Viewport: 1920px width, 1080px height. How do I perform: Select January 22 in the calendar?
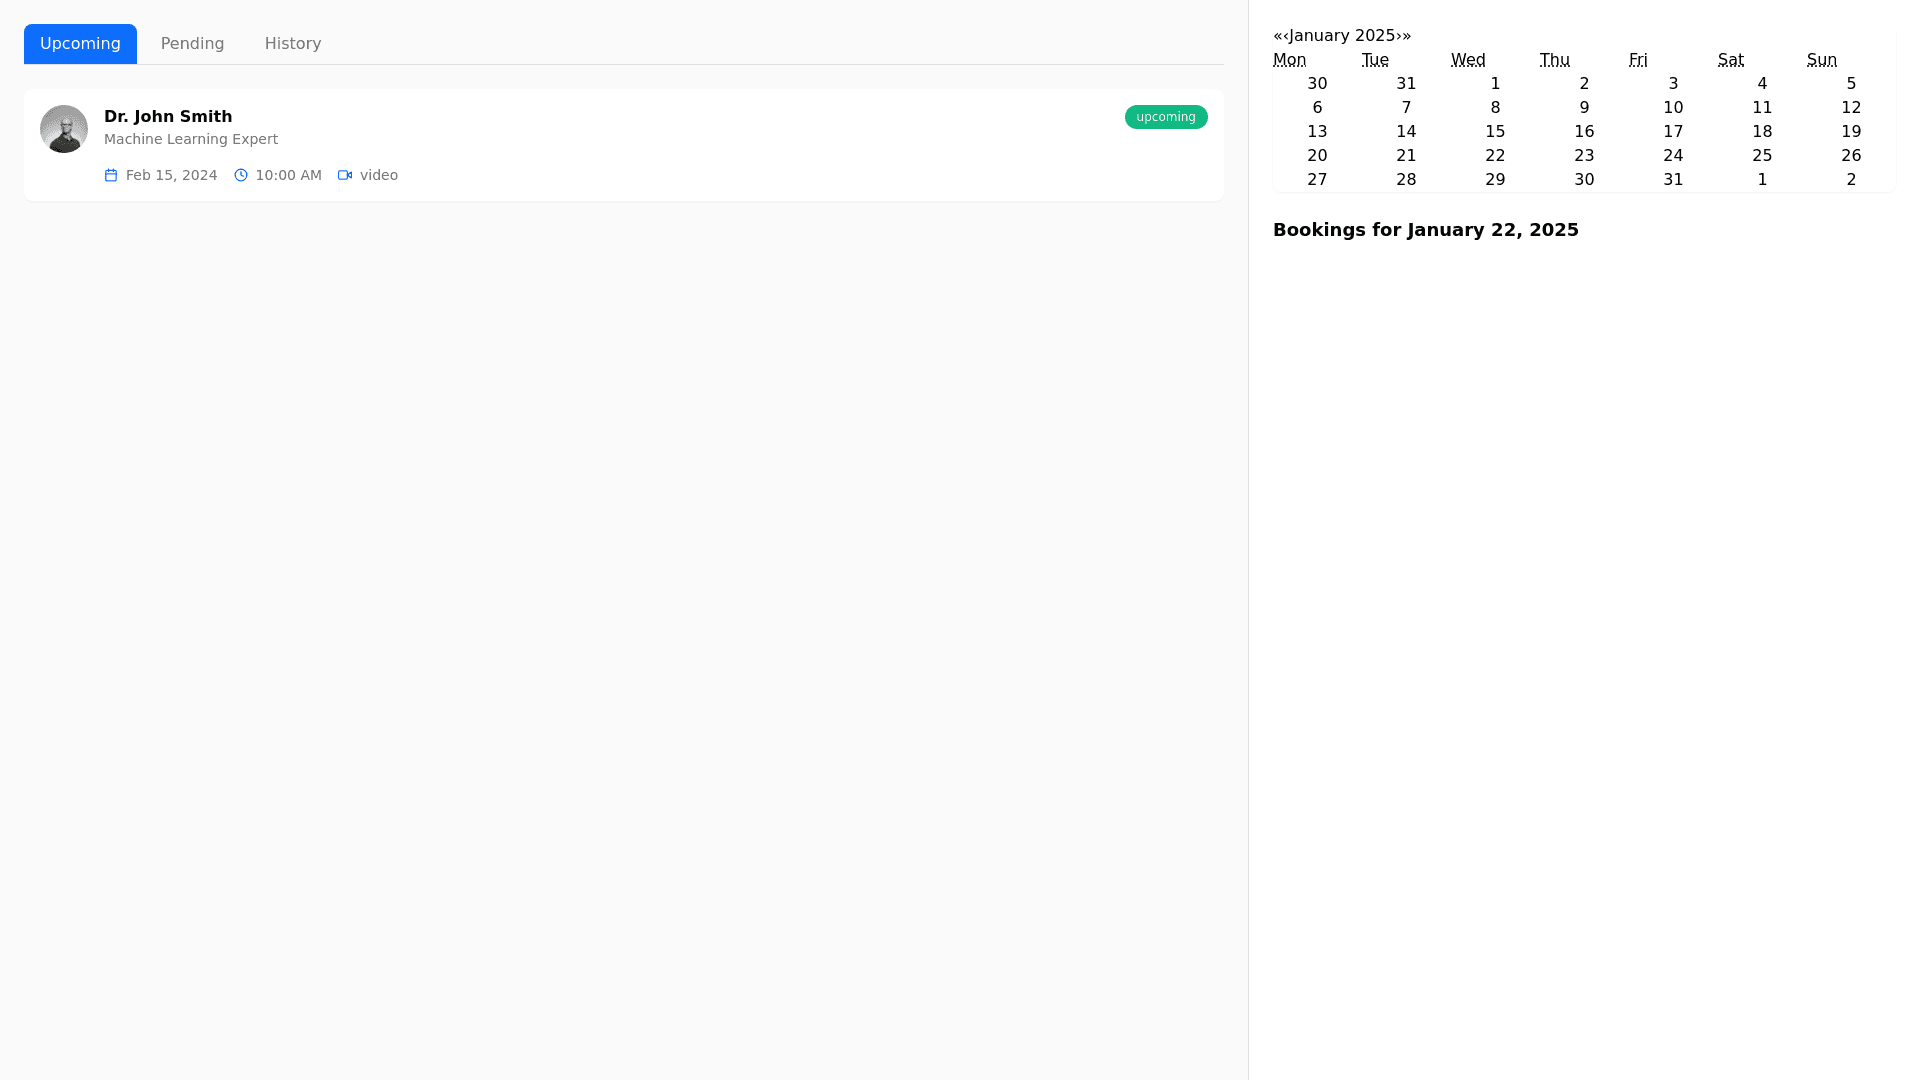tap(1495, 156)
